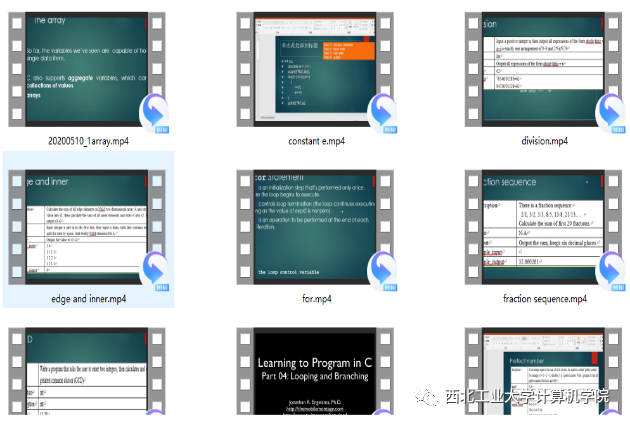Click the file name label 'for.mp4'
Screen dimensions: 630x424
pyautogui.click(x=315, y=298)
